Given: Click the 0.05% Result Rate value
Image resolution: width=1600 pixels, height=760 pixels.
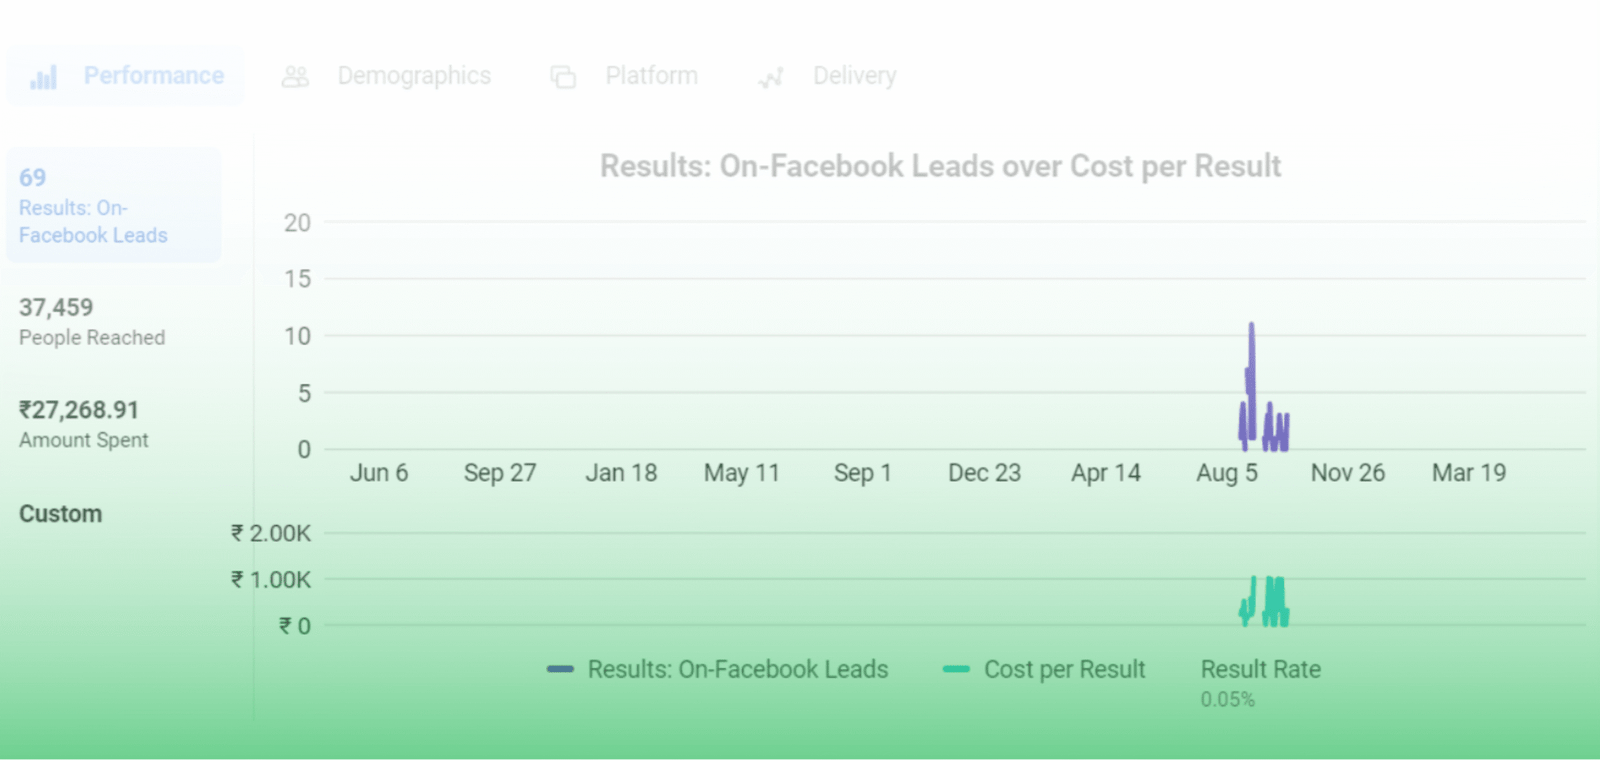Looking at the screenshot, I should [x=1227, y=700].
